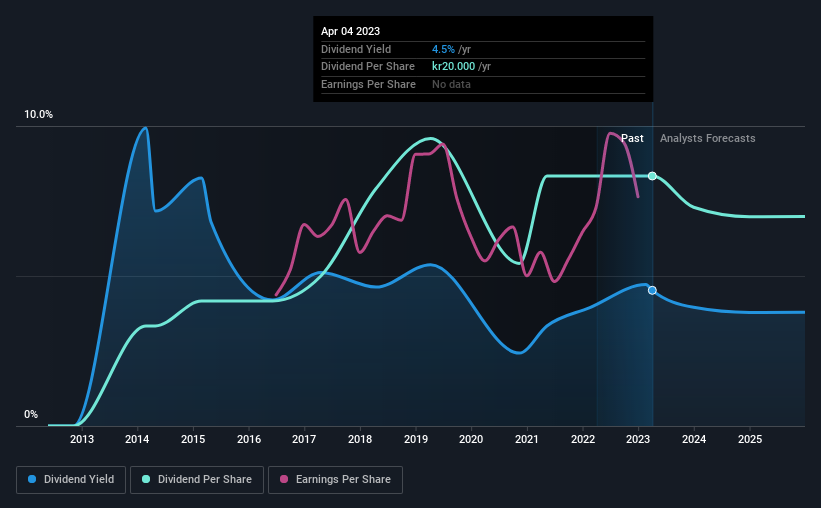
Task: Click the teal Dividend Per Share legend dot
Action: click(146, 479)
